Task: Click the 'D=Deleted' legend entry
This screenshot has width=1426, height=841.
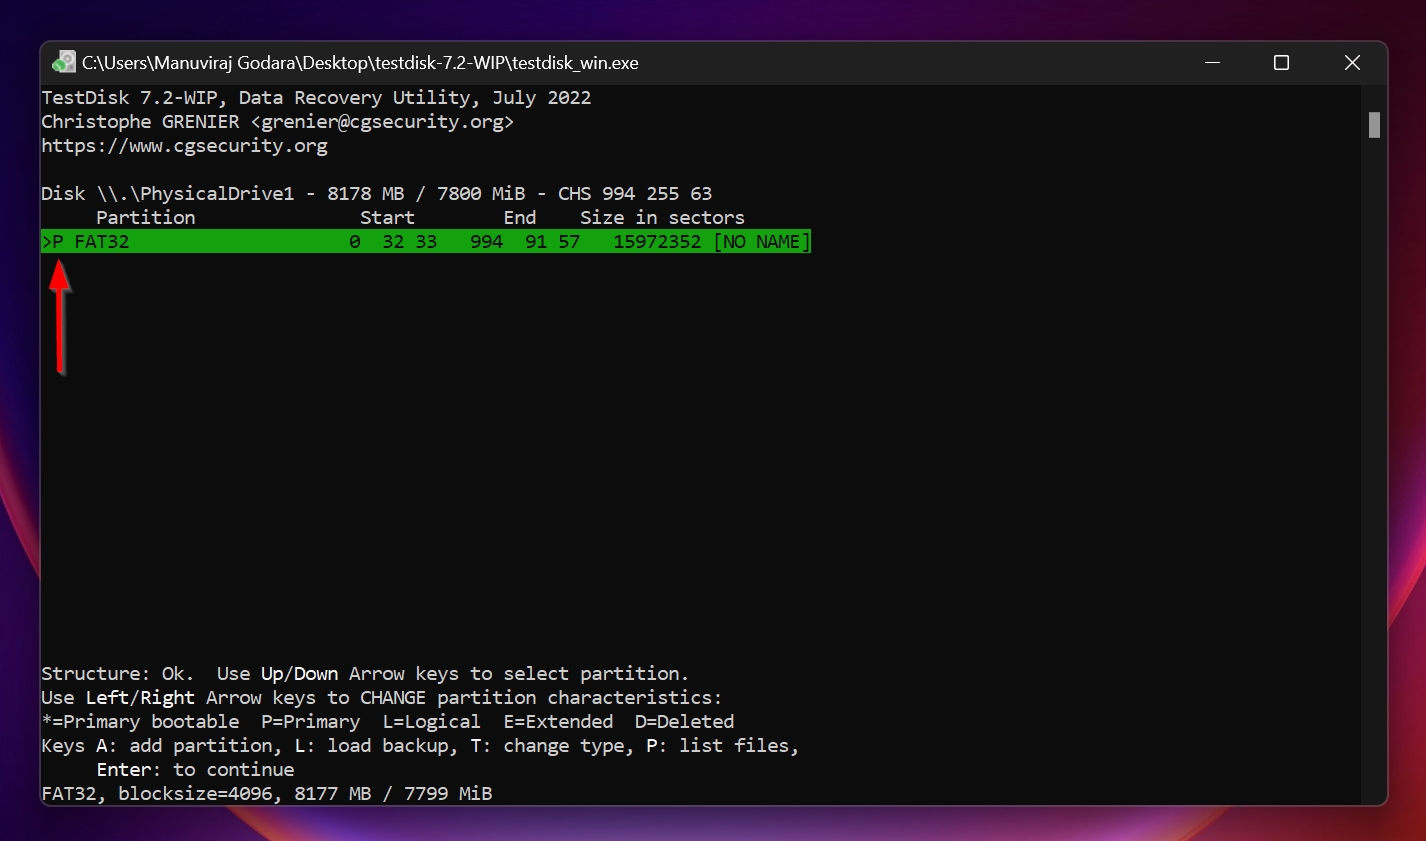Action: [x=684, y=721]
